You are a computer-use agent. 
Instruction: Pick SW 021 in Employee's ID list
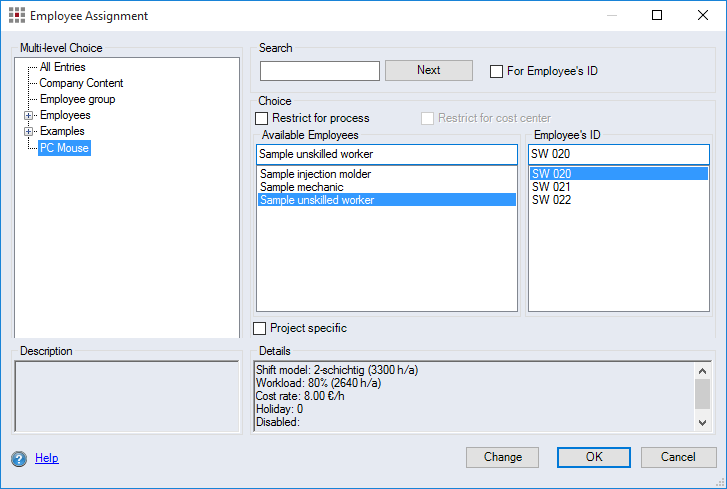point(551,187)
